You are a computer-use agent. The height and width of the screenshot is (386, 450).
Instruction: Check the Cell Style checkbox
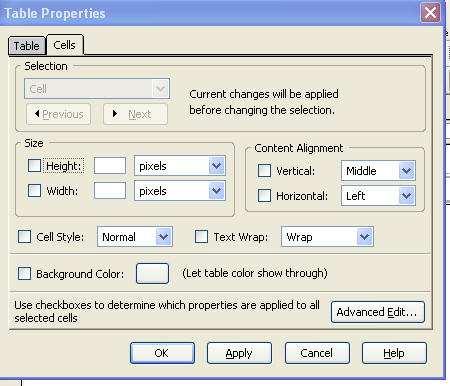(25, 237)
